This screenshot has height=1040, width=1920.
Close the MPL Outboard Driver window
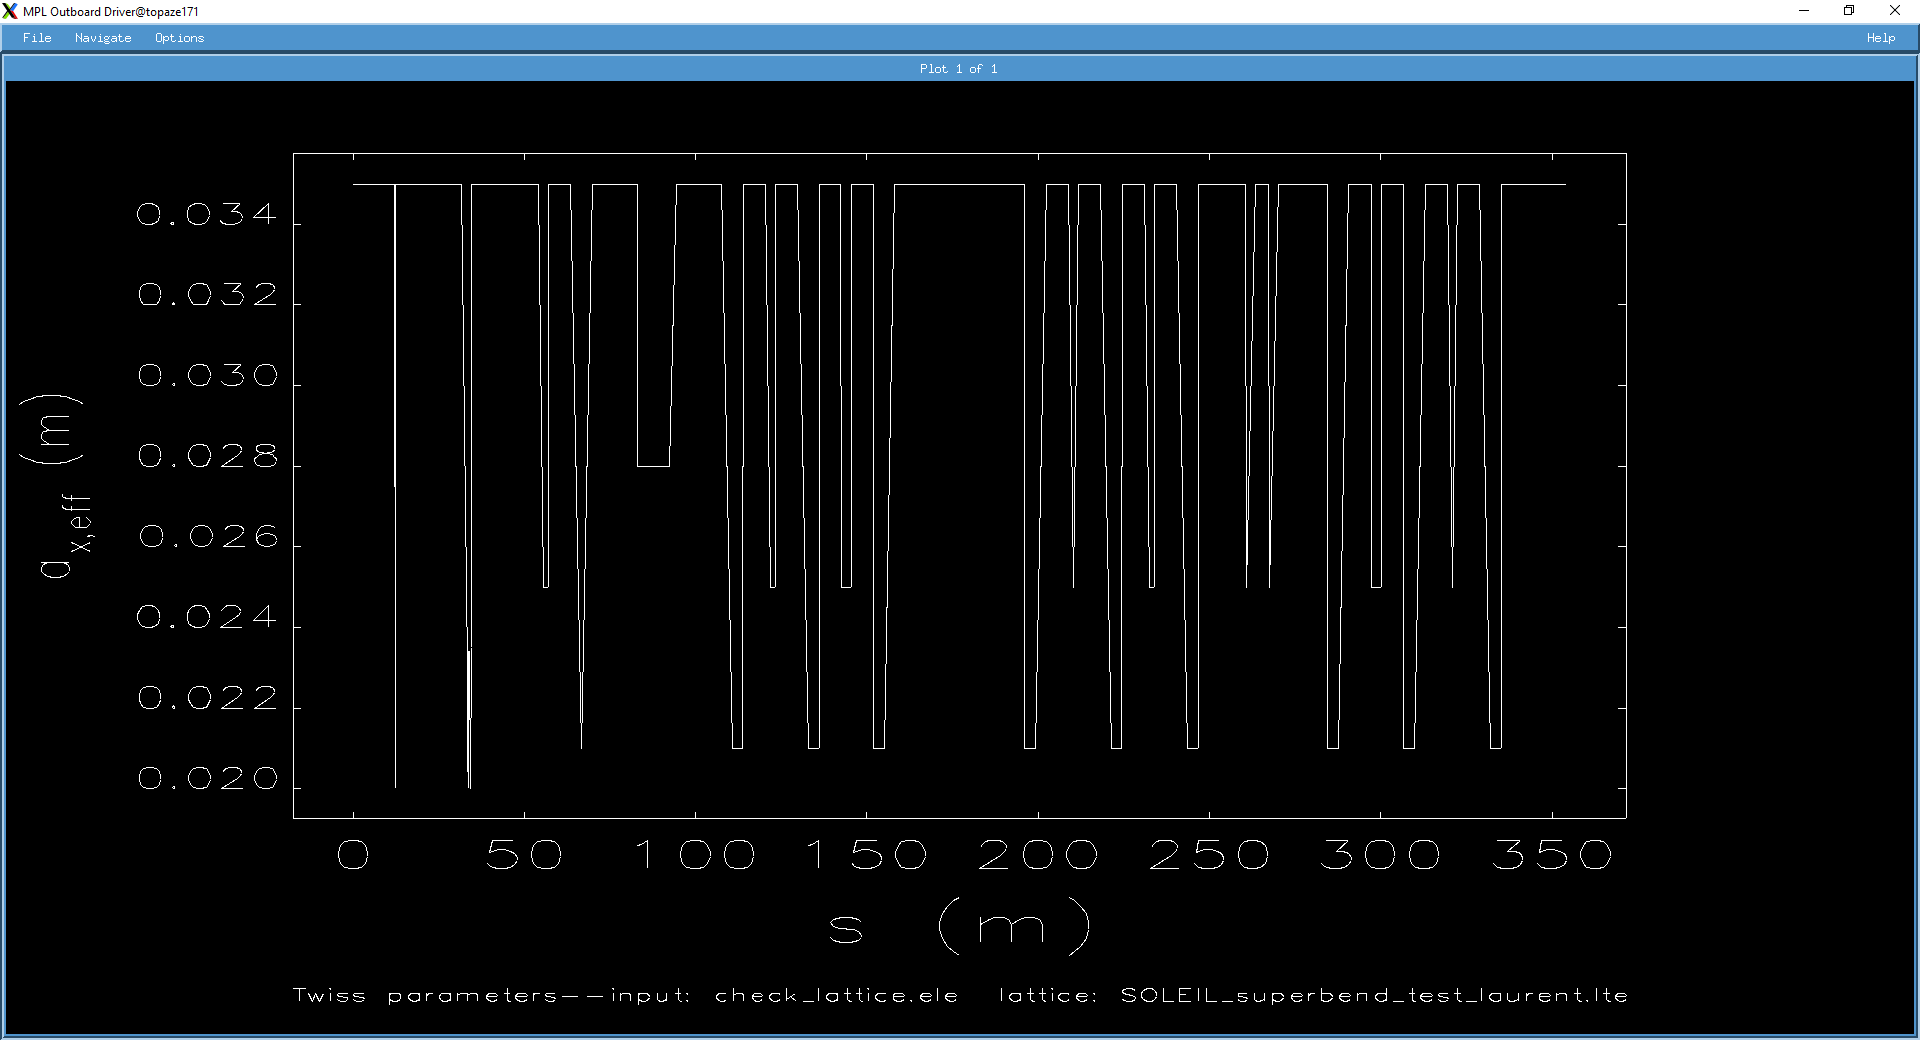click(1895, 11)
